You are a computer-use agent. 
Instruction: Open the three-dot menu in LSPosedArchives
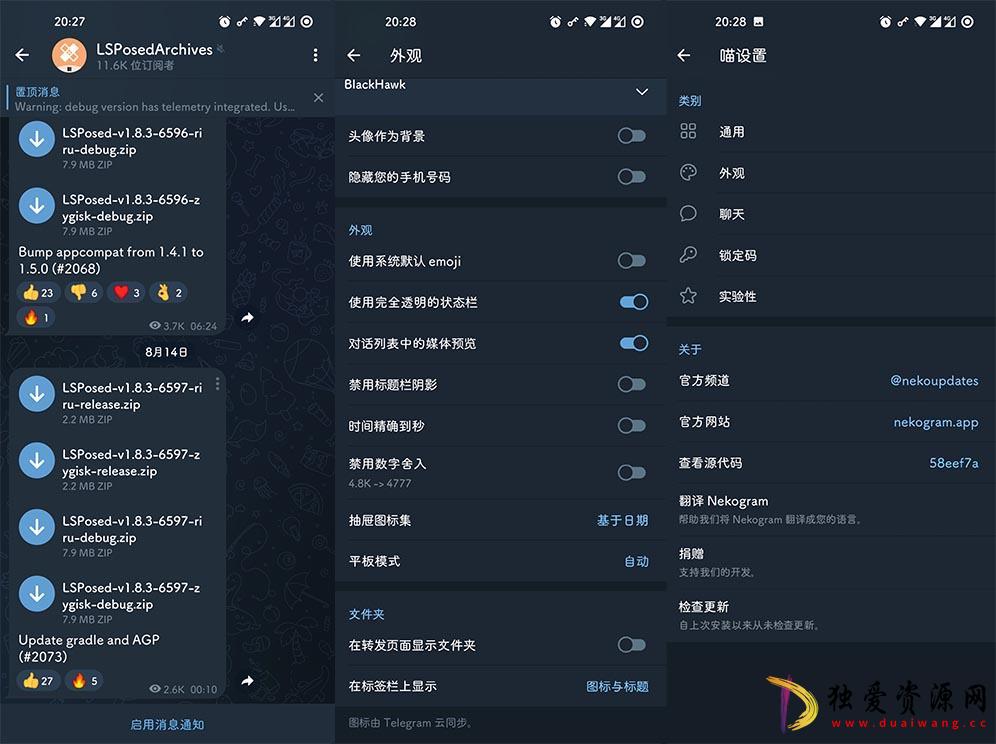(315, 55)
